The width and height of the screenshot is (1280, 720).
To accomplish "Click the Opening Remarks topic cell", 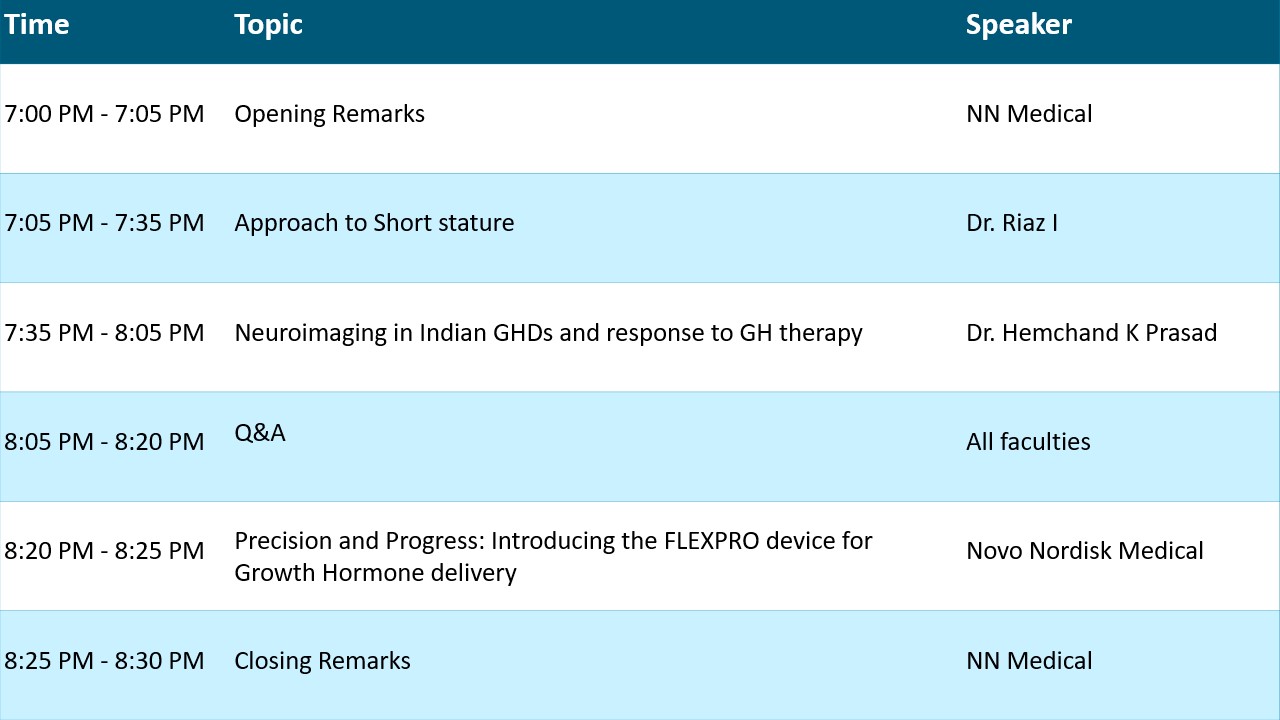I will (x=329, y=114).
